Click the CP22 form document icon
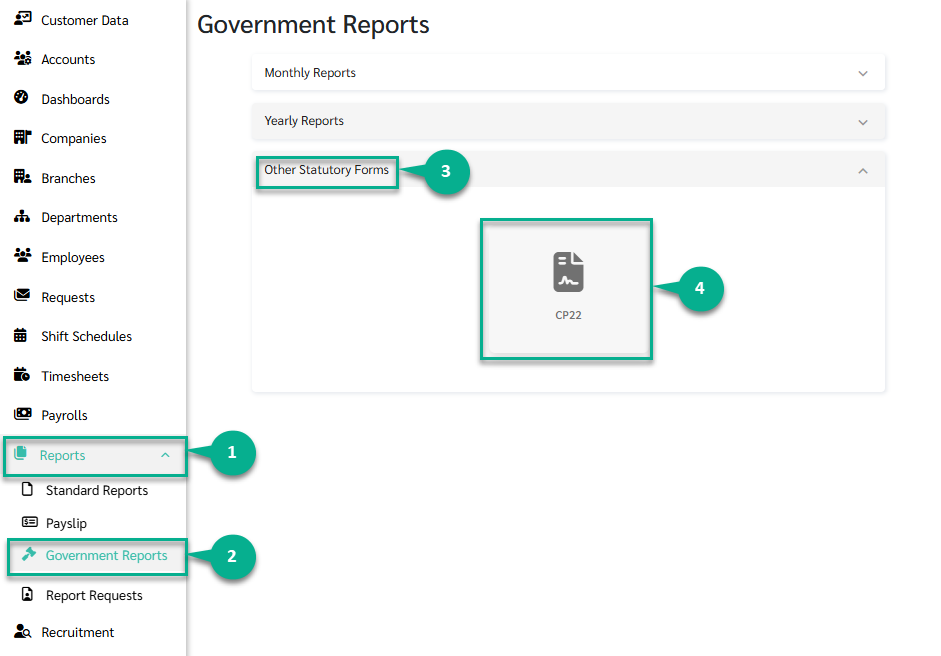941x656 pixels. coord(568,272)
